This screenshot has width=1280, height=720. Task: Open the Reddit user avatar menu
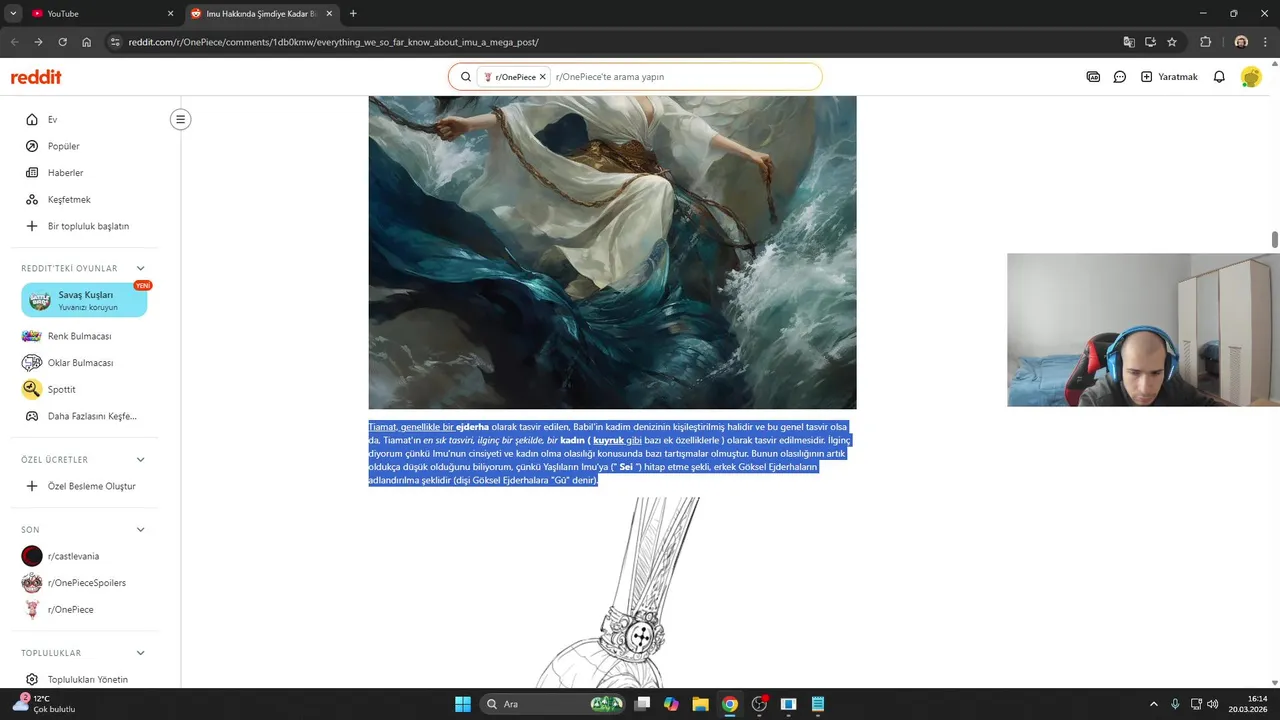click(x=1251, y=77)
